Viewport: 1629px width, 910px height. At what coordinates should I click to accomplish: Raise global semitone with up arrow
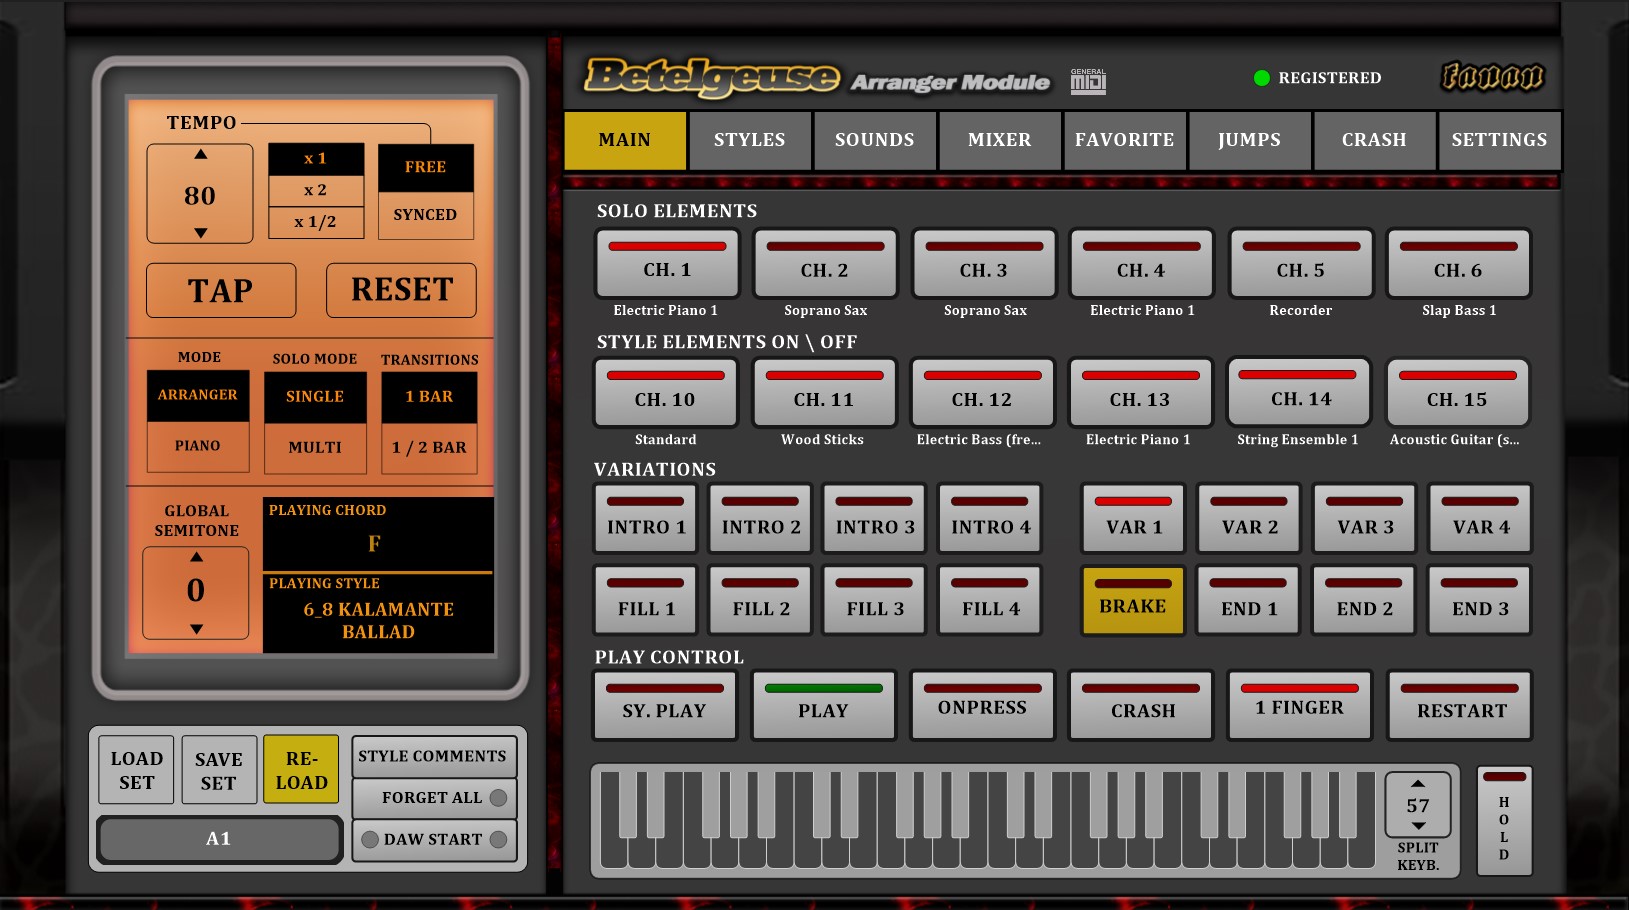click(x=197, y=557)
